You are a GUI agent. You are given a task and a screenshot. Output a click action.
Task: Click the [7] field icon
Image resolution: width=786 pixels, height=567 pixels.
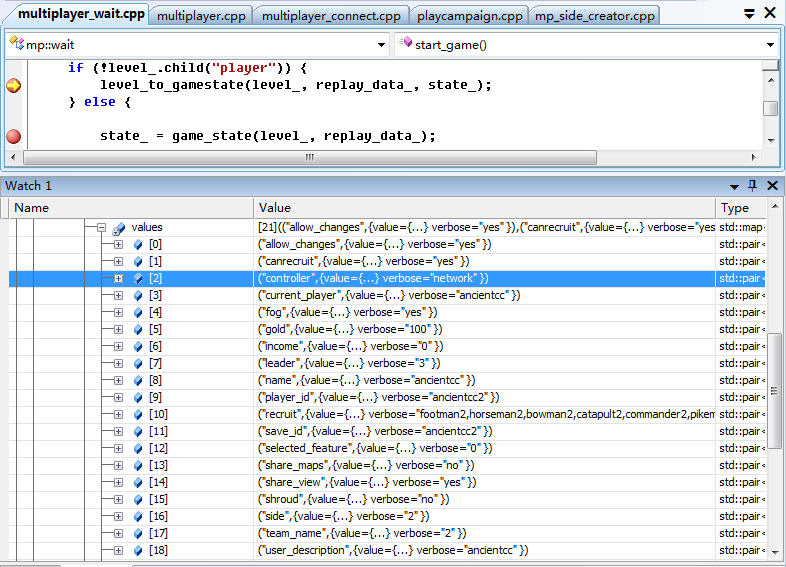coord(138,364)
